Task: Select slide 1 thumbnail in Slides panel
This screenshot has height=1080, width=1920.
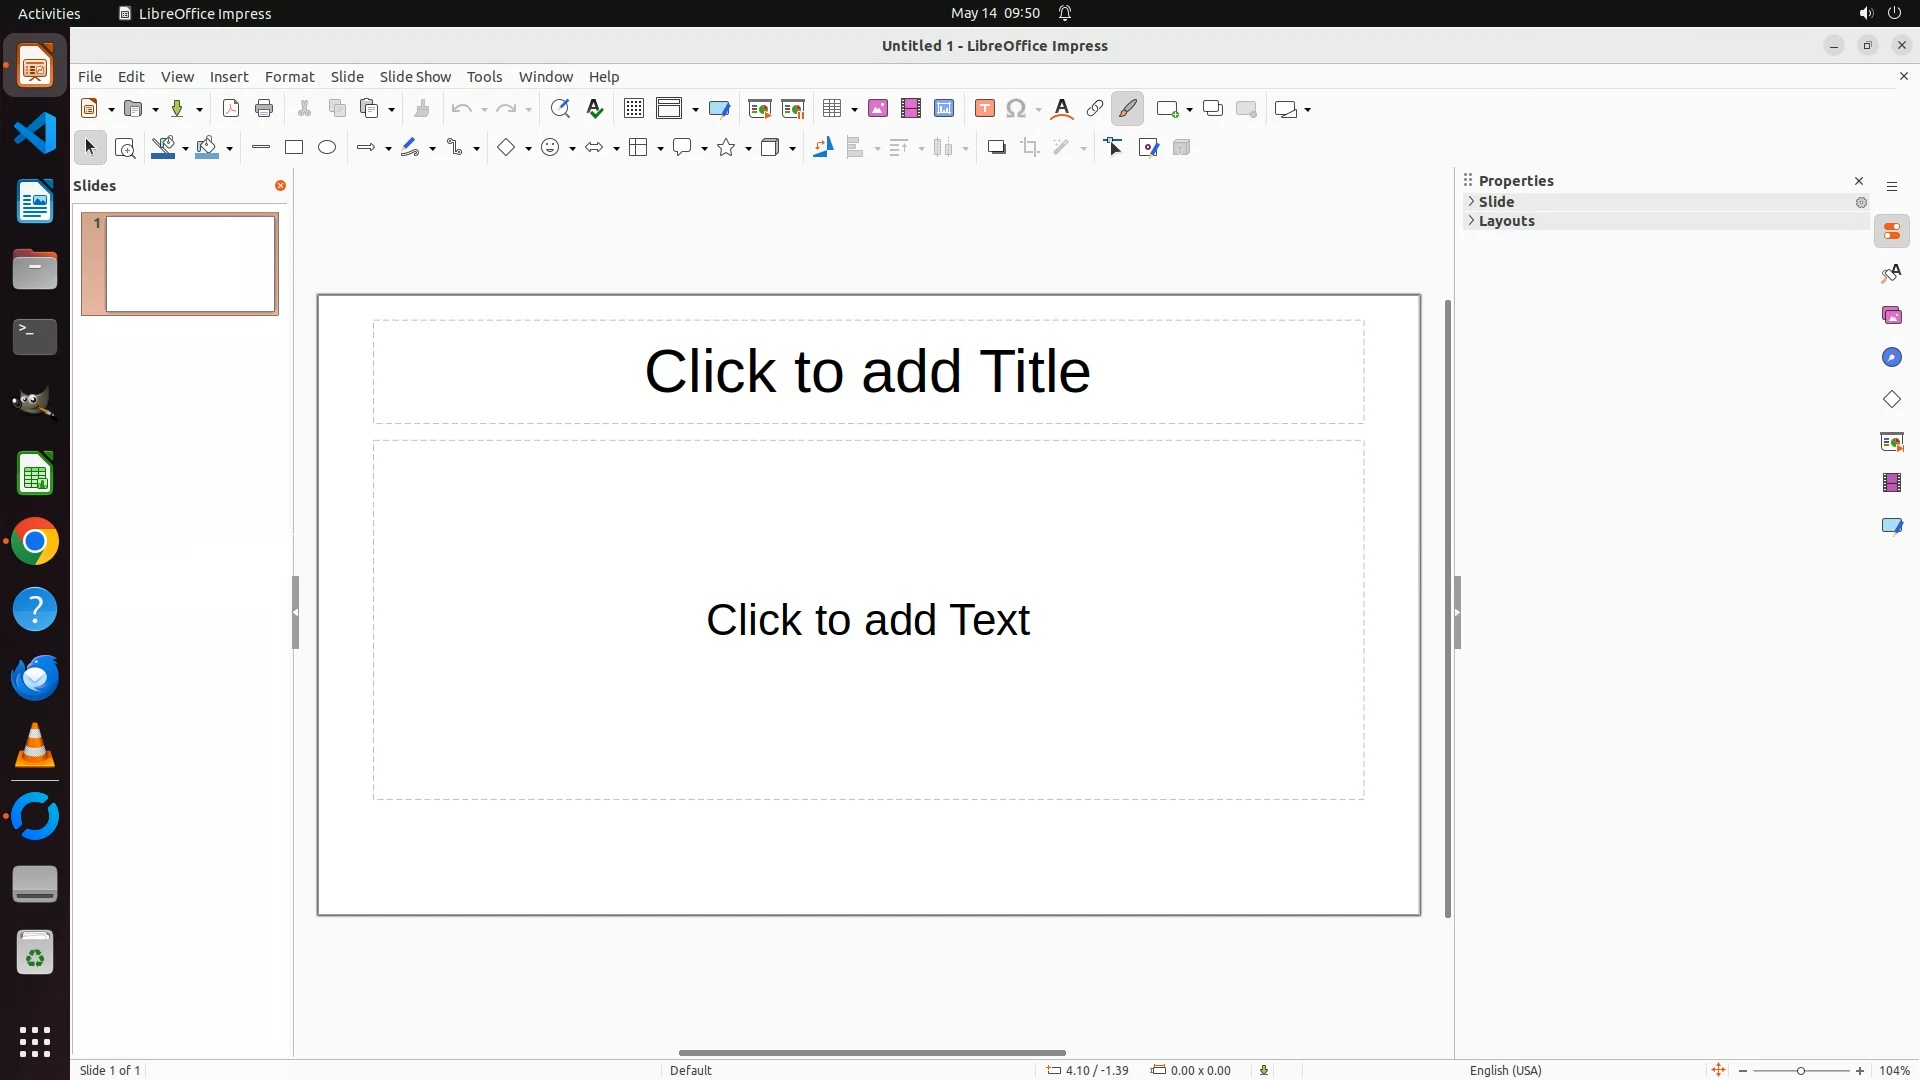Action: [190, 264]
